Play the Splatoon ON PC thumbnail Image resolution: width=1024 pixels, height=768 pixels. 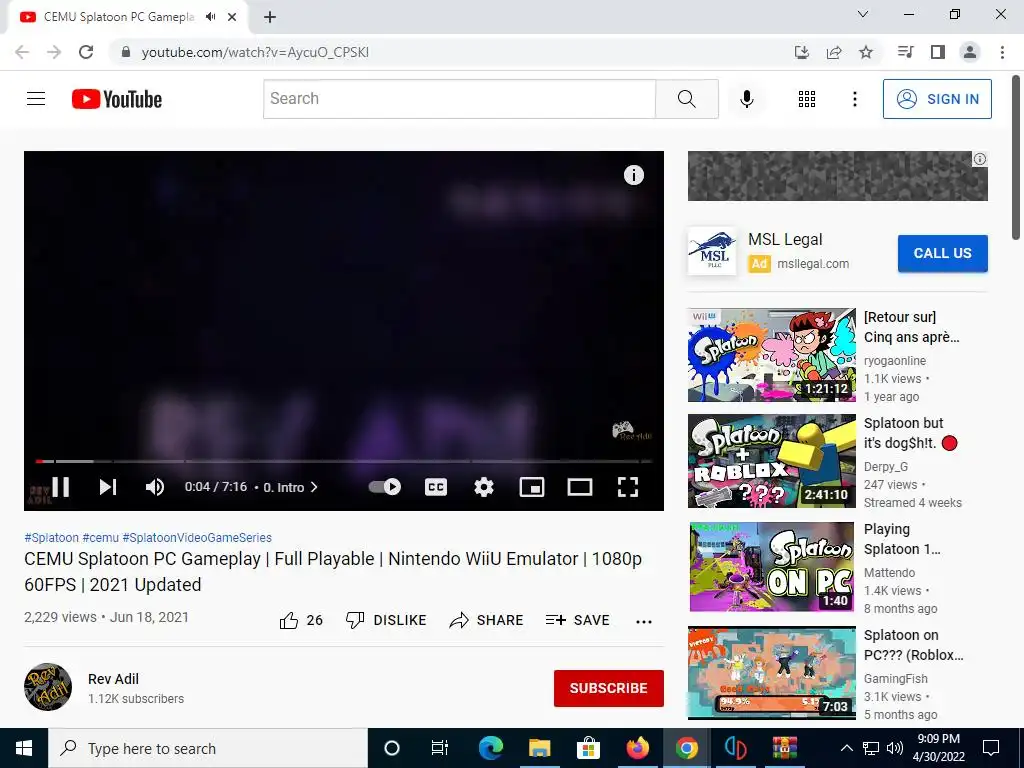[x=771, y=567]
